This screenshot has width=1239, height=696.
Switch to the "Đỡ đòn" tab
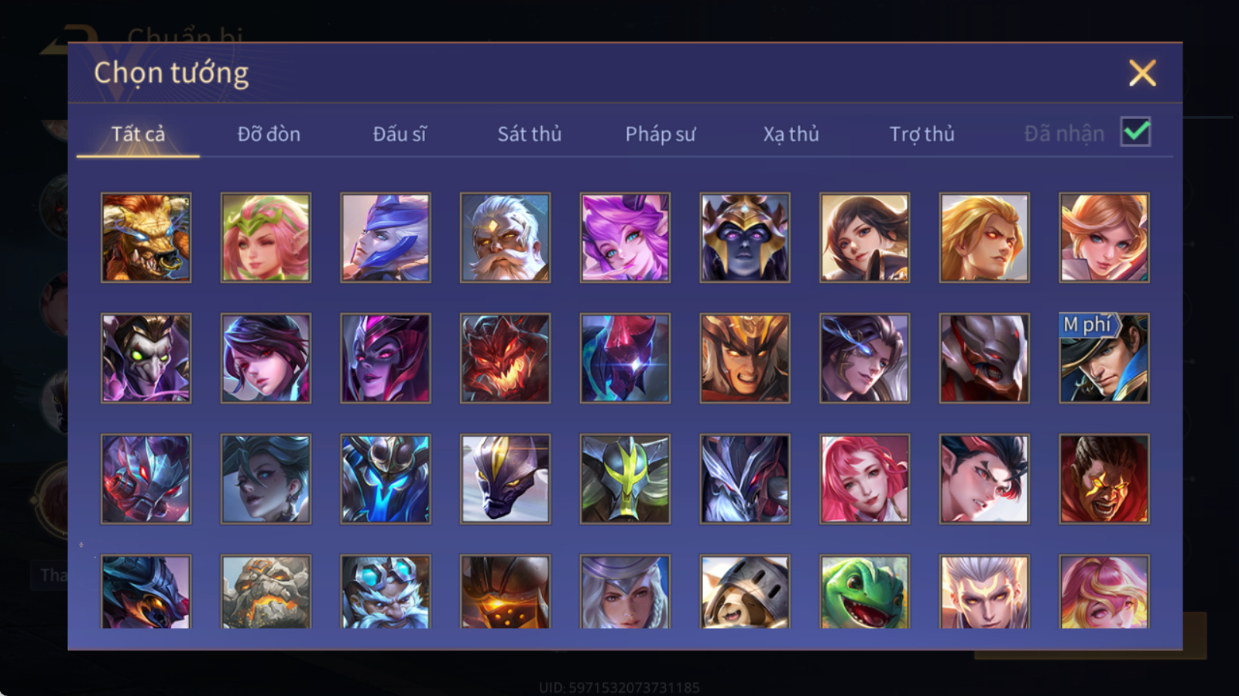pos(269,134)
